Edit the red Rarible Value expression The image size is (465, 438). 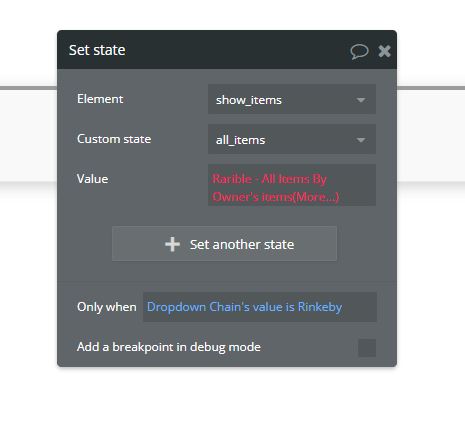coord(292,185)
